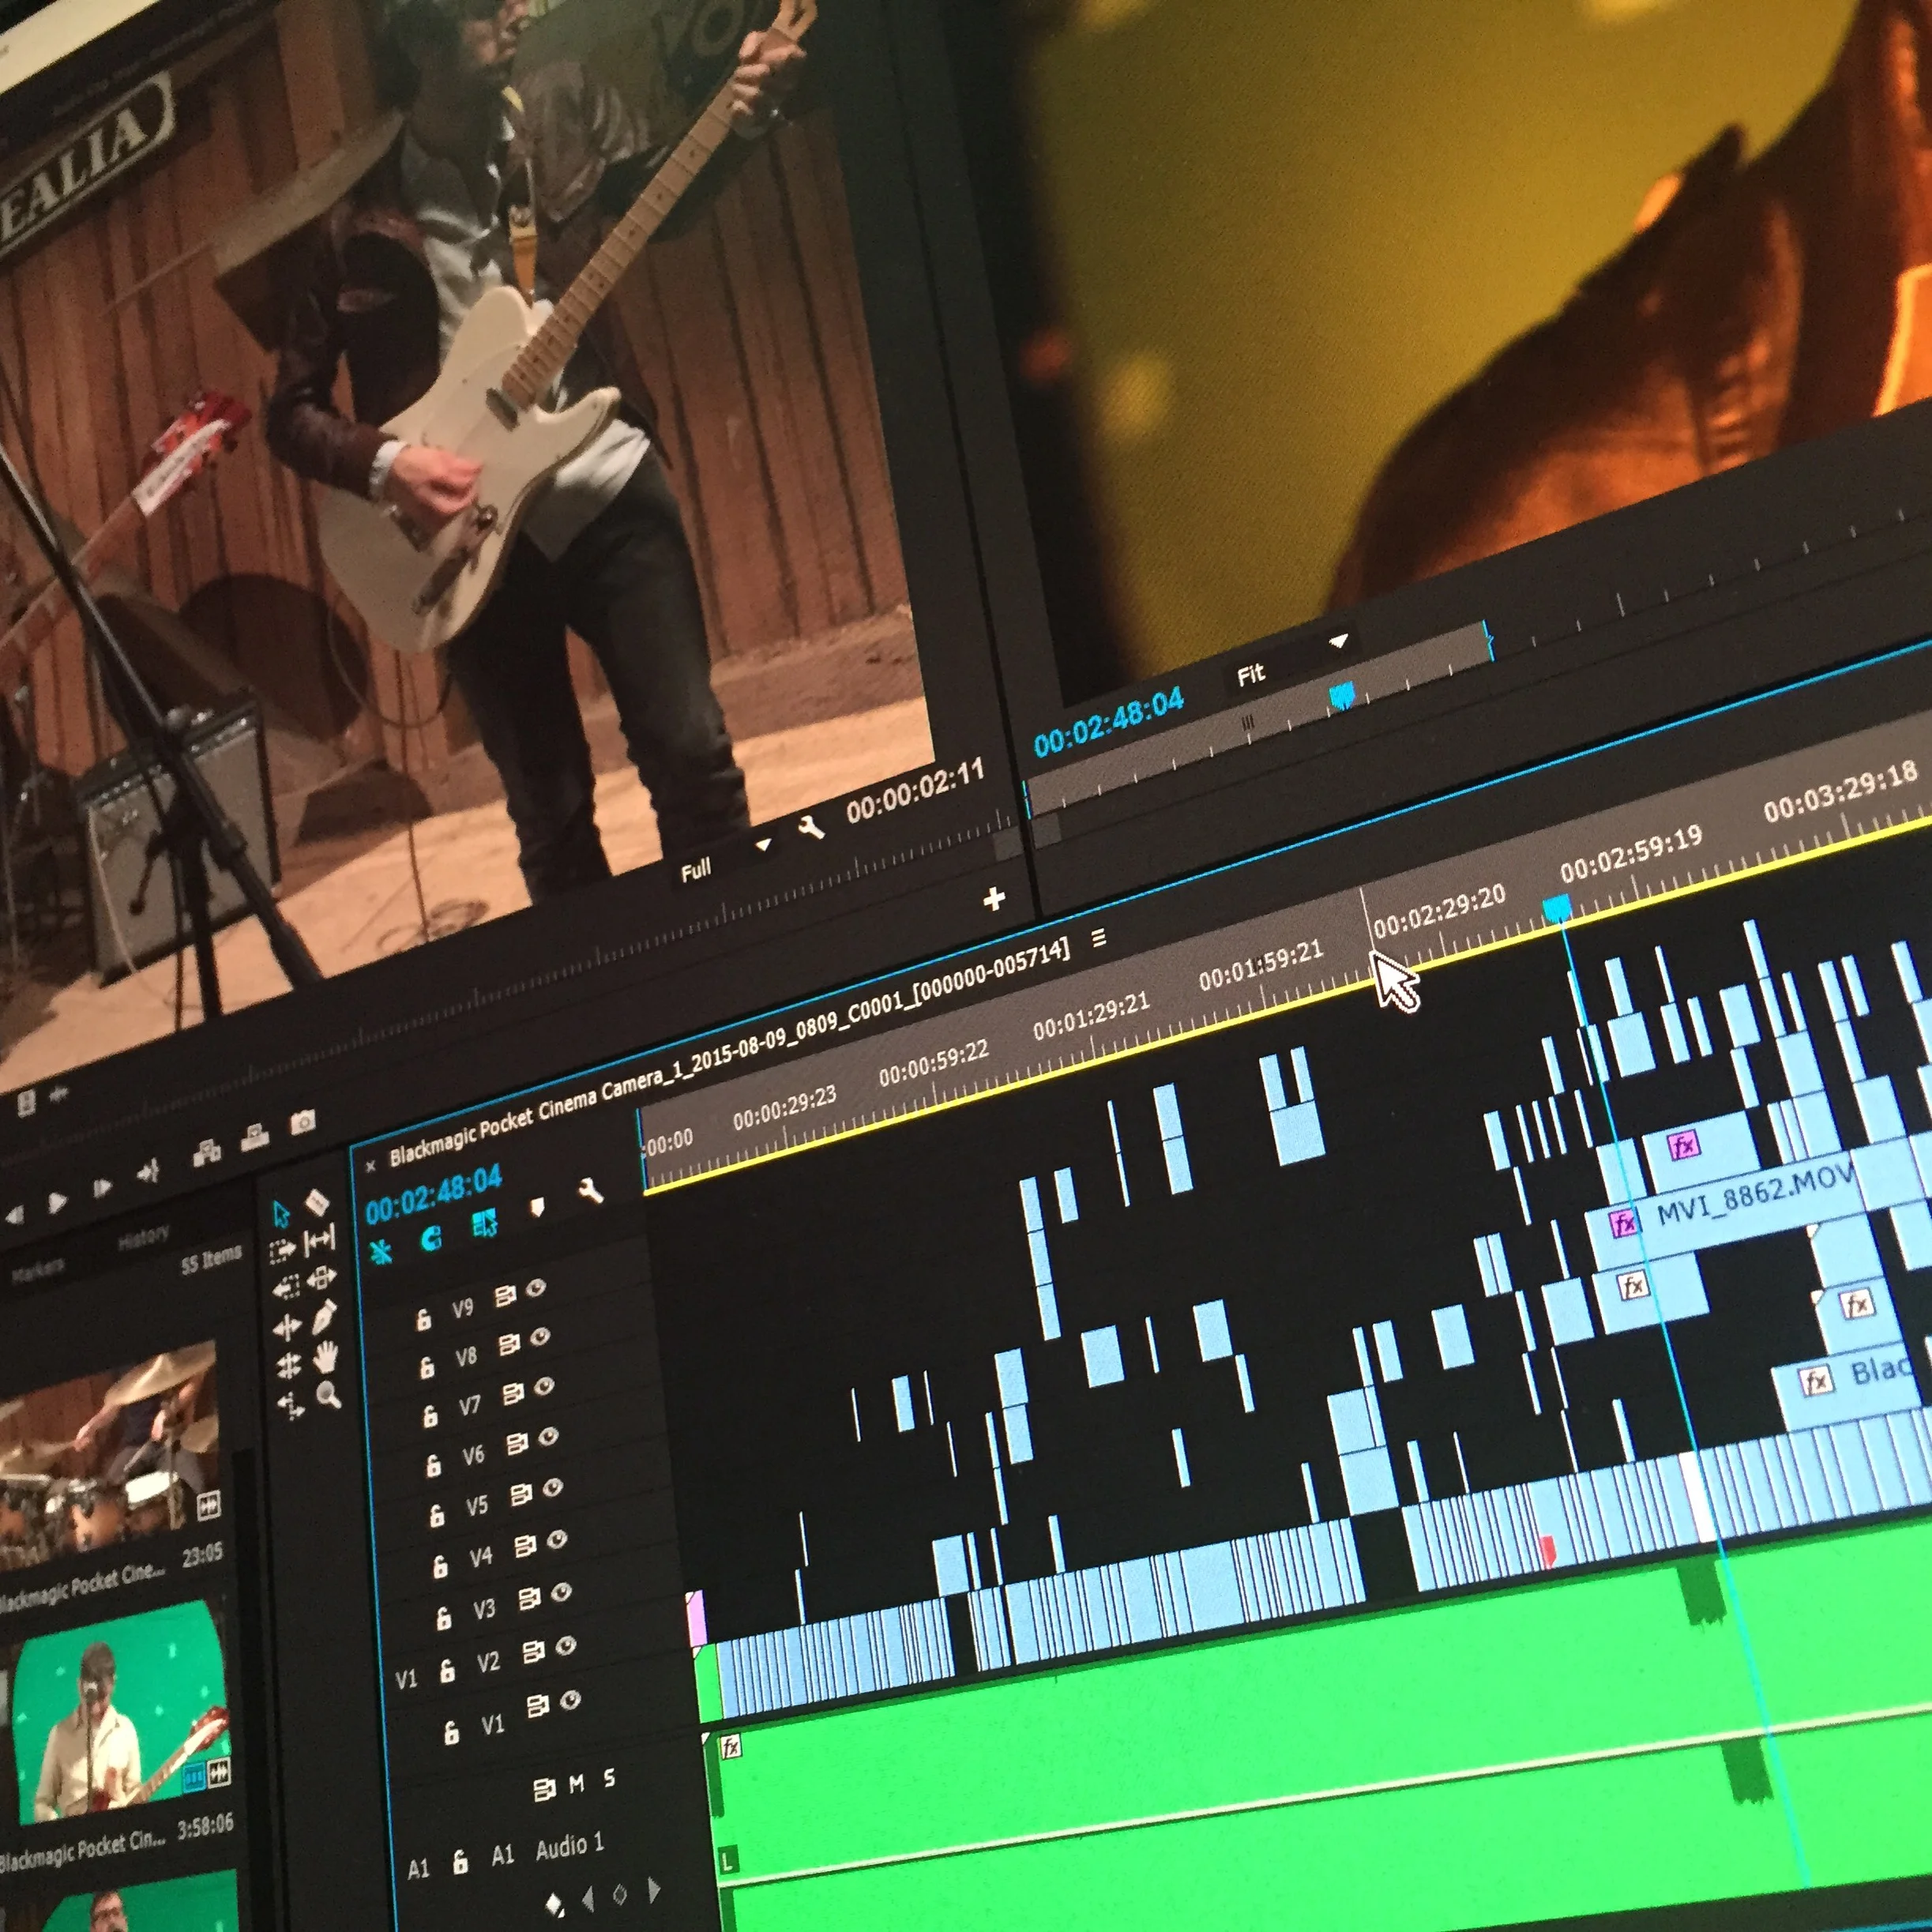Image resolution: width=1932 pixels, height=1932 pixels.
Task: Close the Blackmagic sequence tab
Action: click(371, 1166)
